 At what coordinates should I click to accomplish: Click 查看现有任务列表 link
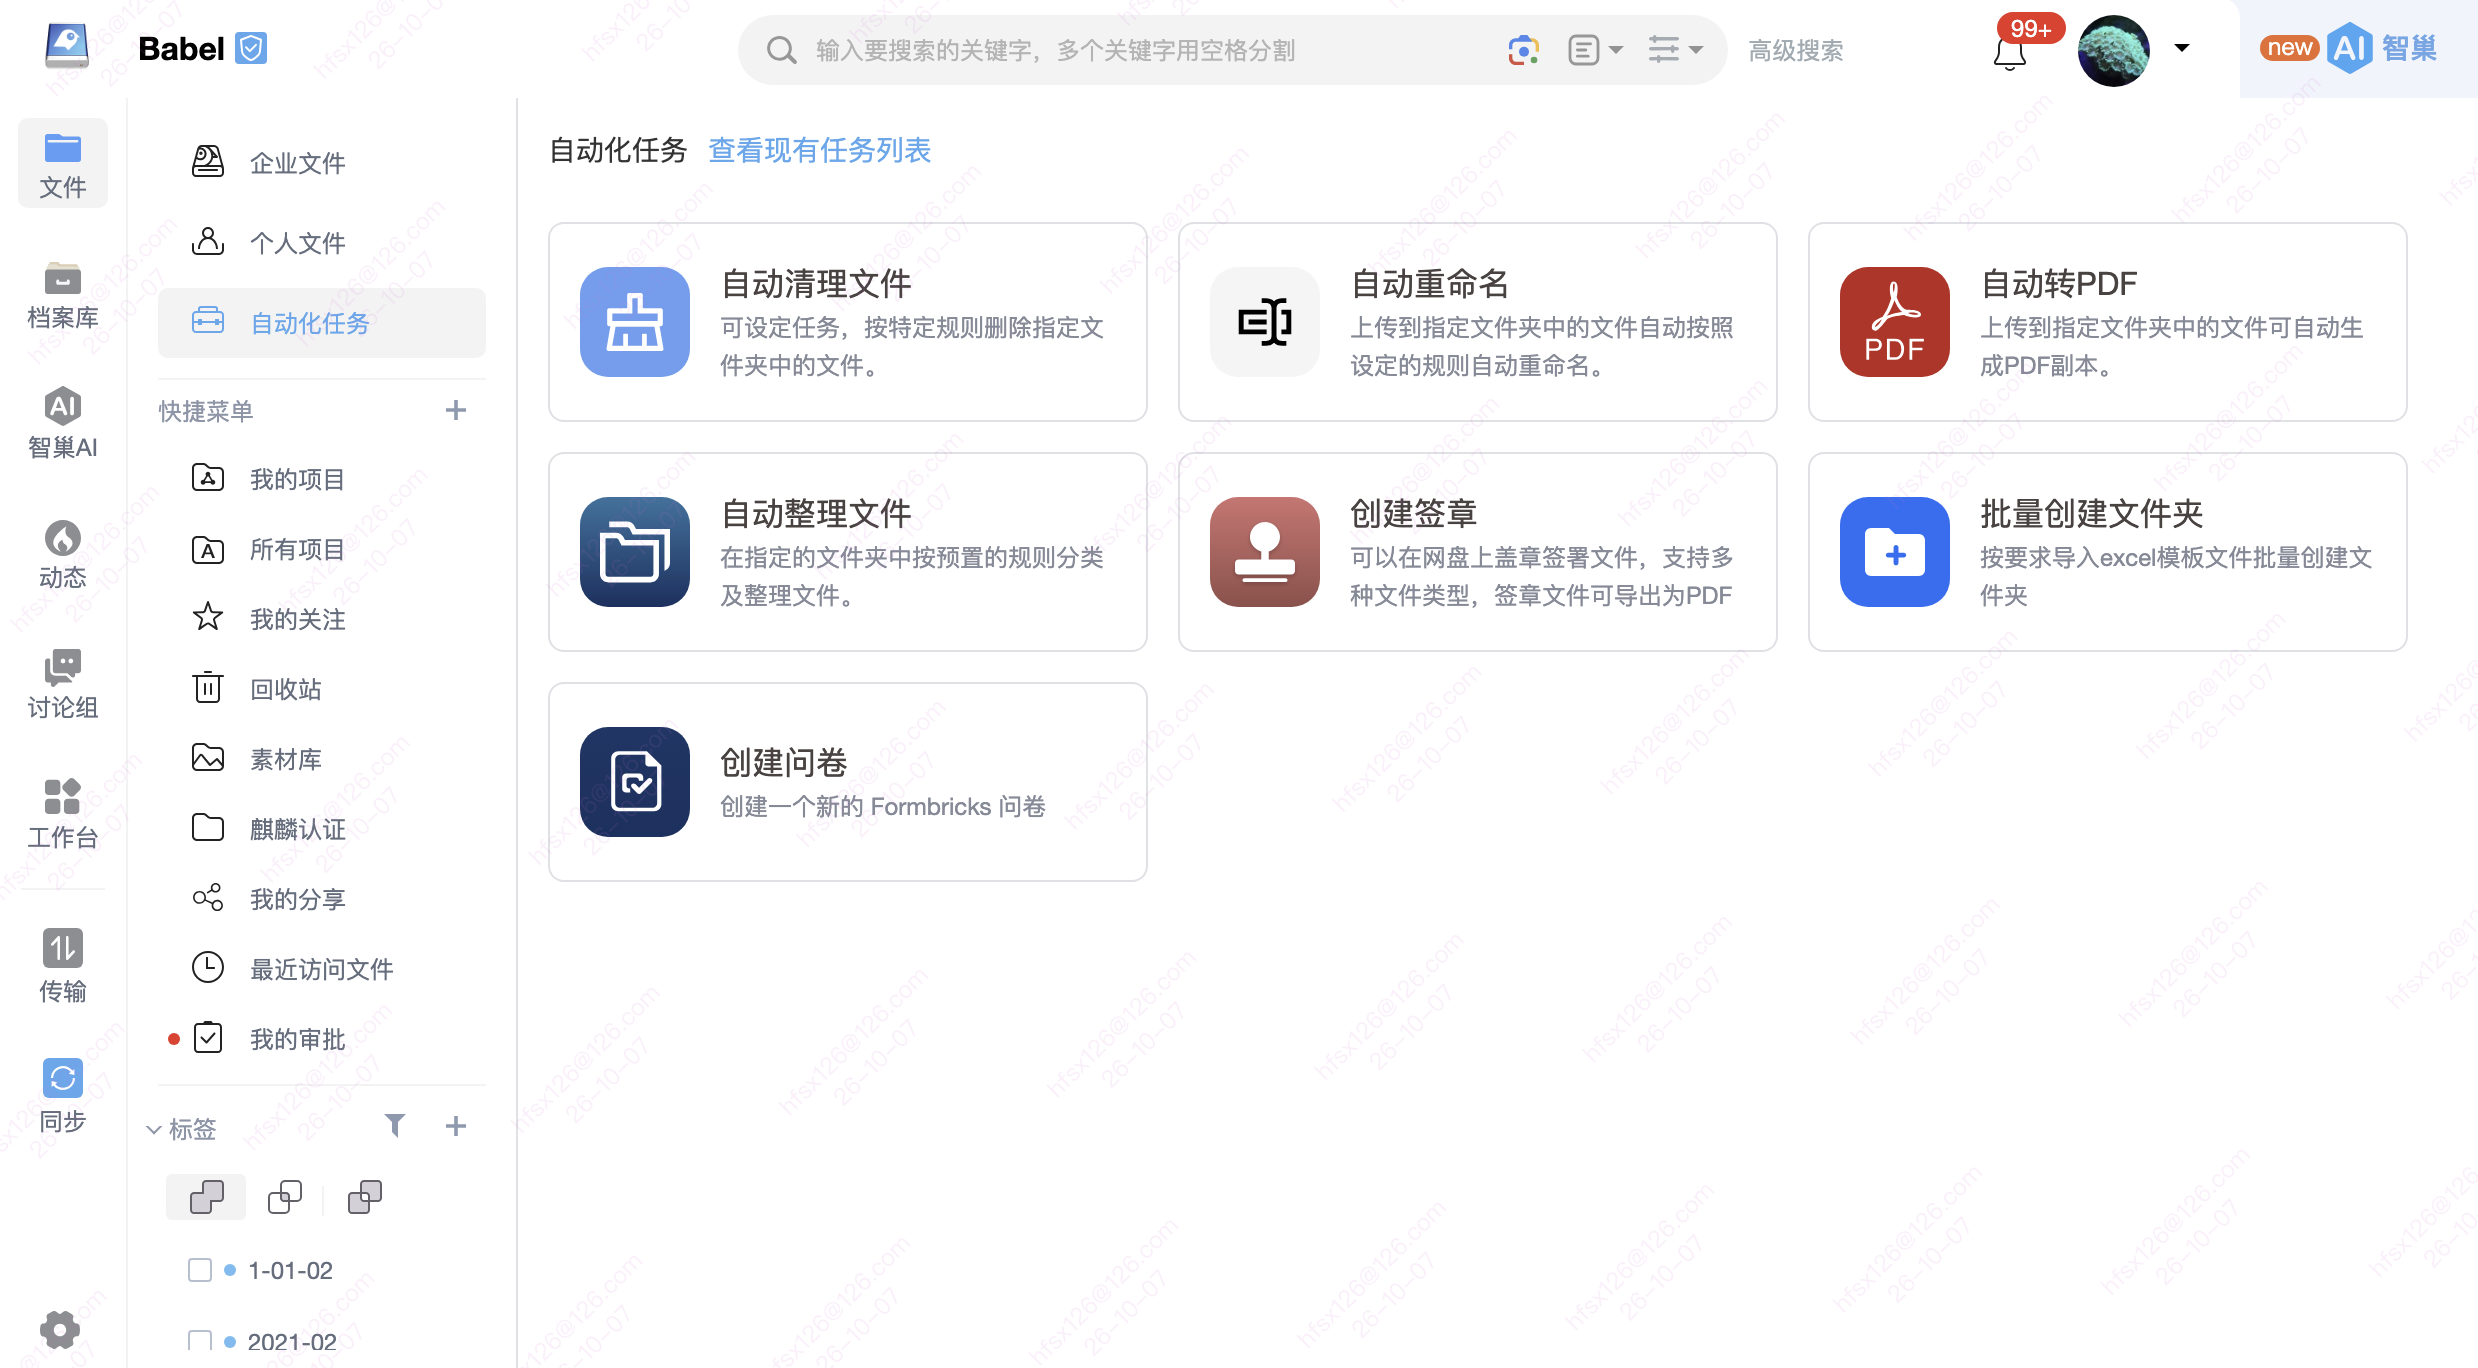pyautogui.click(x=819, y=150)
